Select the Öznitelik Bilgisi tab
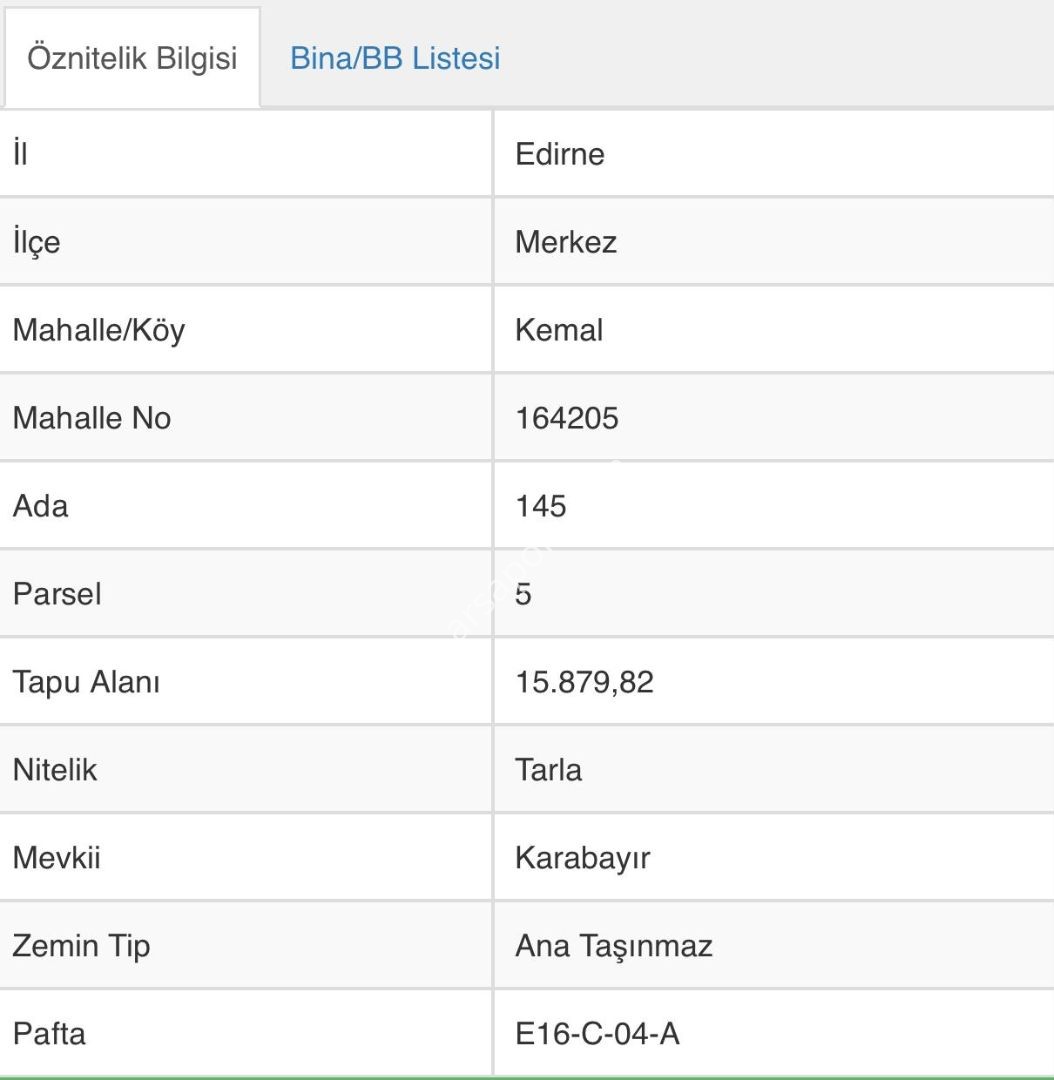 click(132, 58)
